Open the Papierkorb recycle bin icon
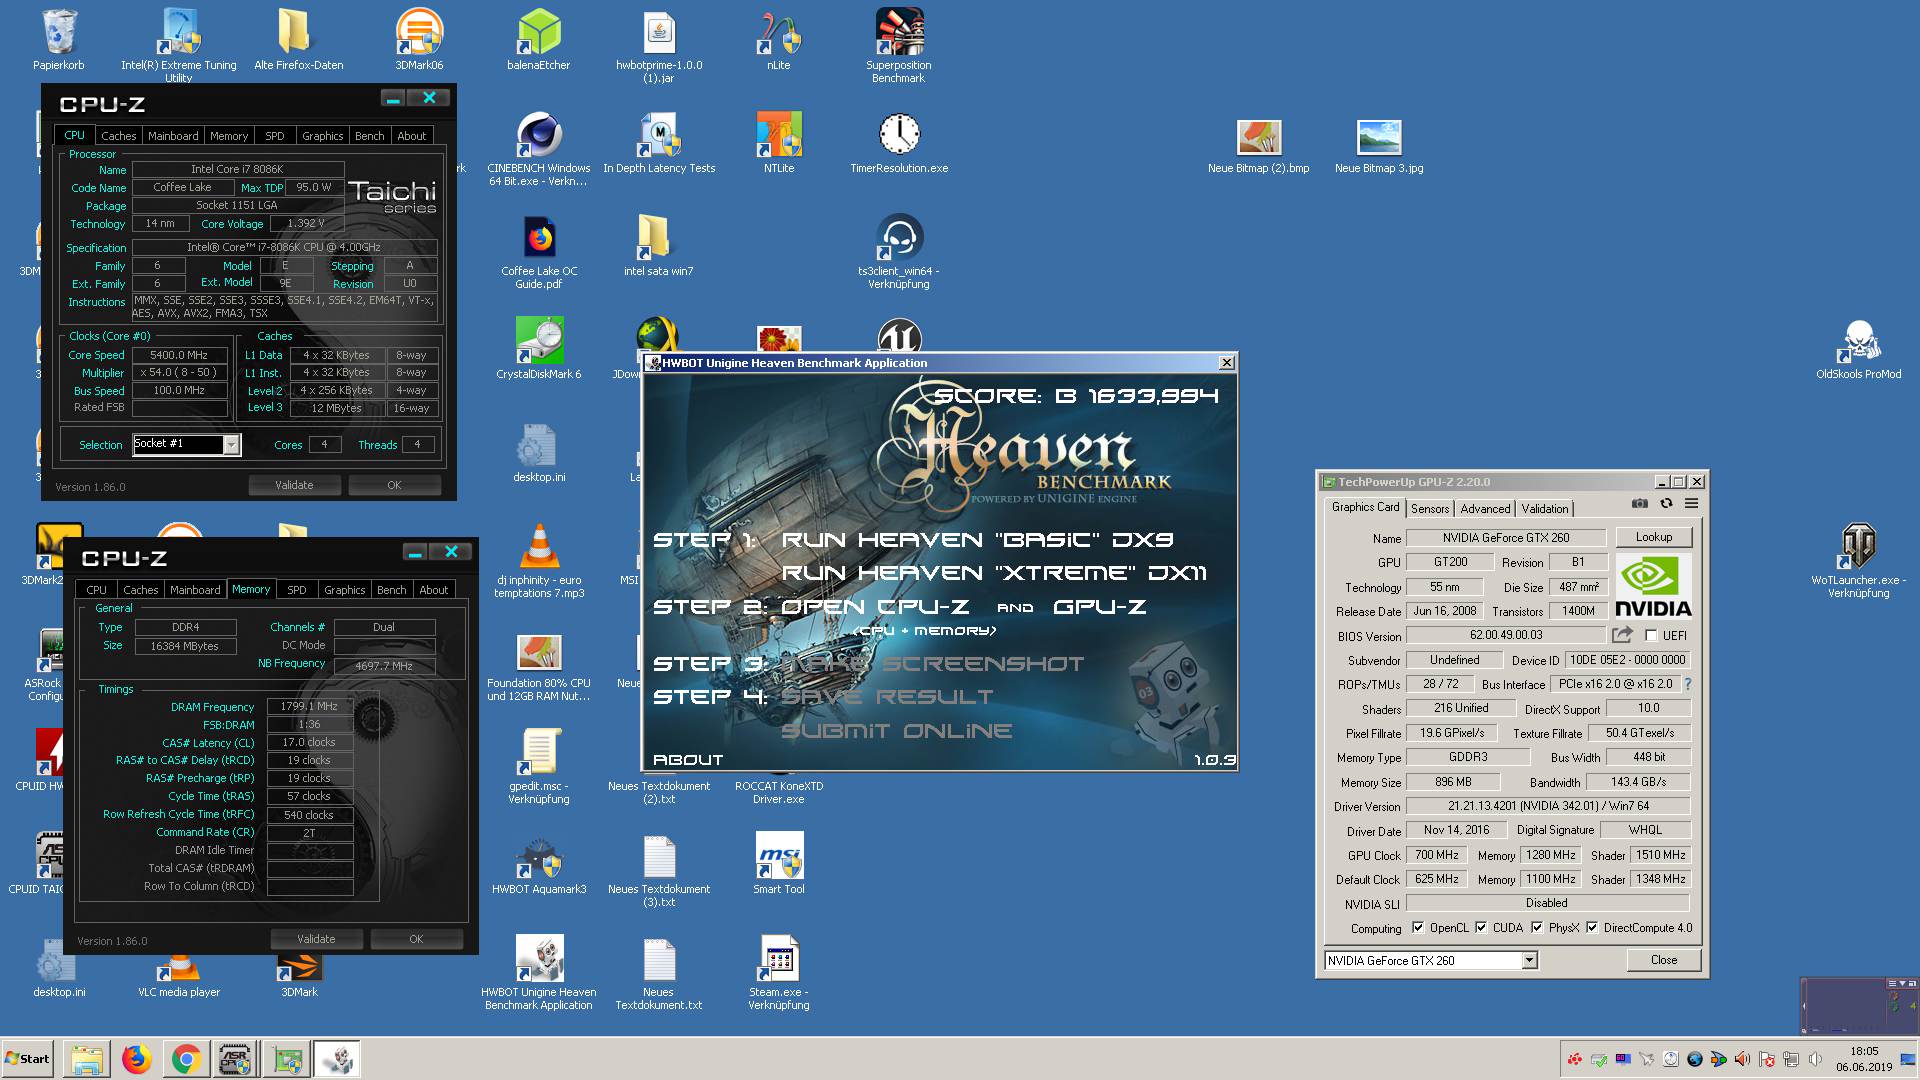Viewport: 1920px width, 1080px height. click(59, 40)
